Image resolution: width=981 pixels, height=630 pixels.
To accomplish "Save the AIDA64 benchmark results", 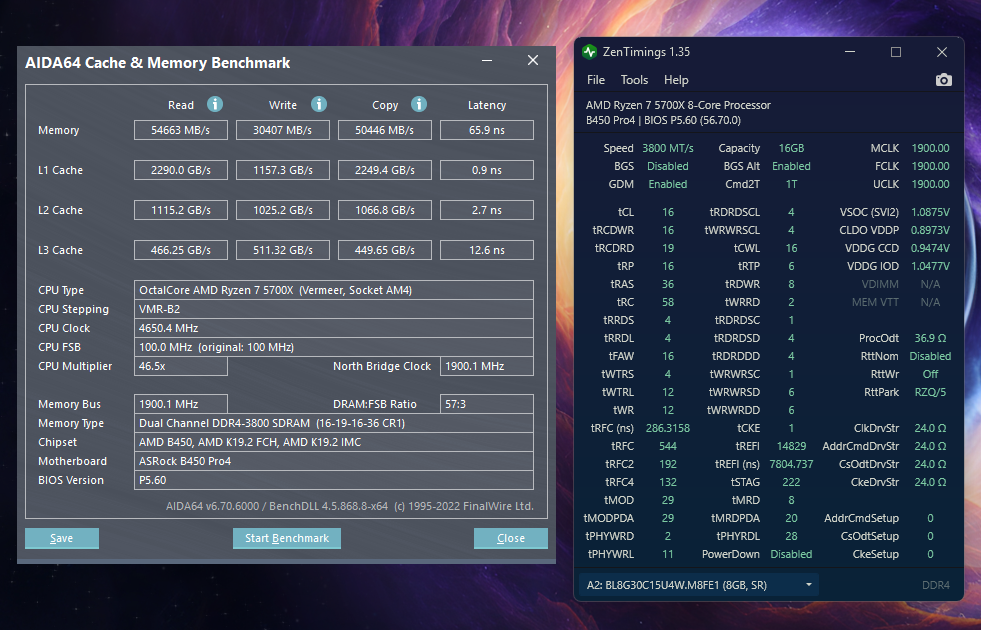I will click(x=61, y=538).
